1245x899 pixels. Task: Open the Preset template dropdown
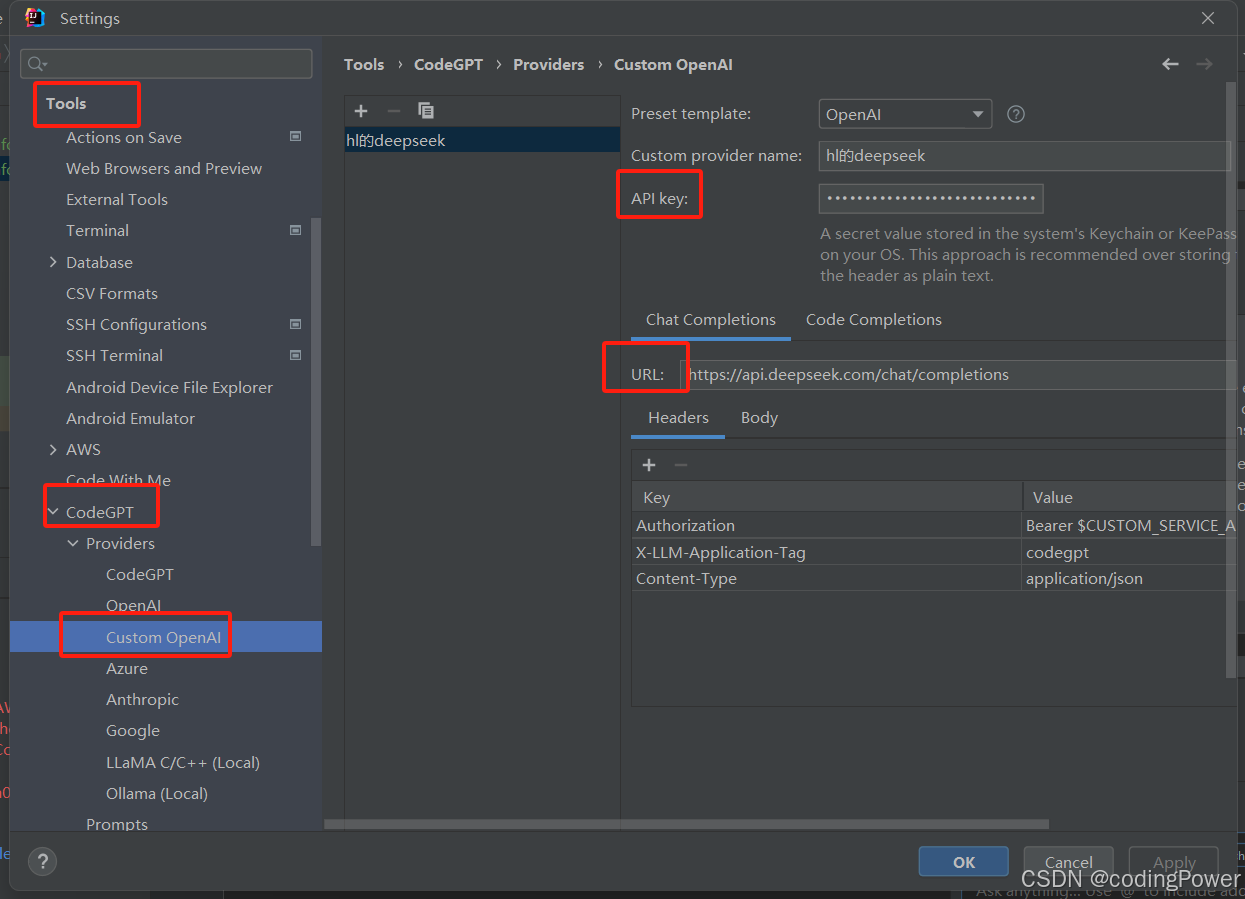(905, 114)
